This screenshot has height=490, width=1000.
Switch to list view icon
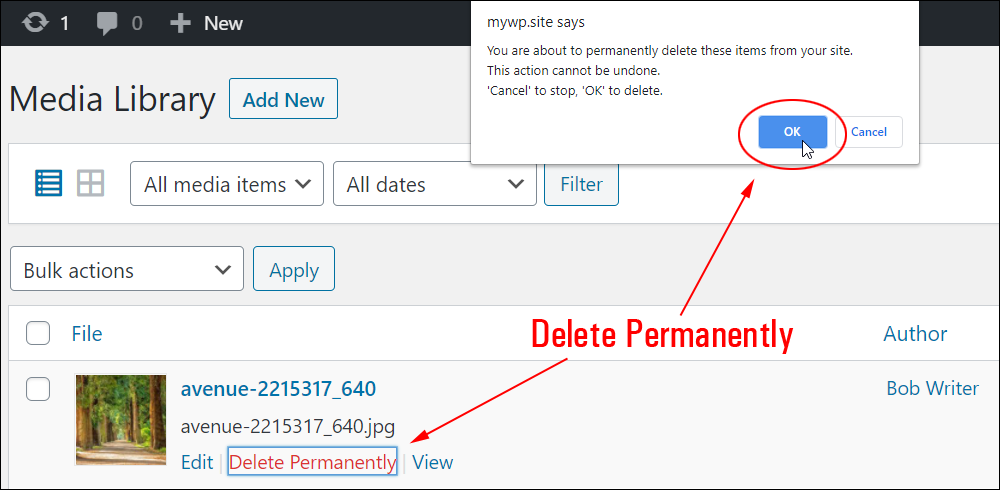pos(48,183)
